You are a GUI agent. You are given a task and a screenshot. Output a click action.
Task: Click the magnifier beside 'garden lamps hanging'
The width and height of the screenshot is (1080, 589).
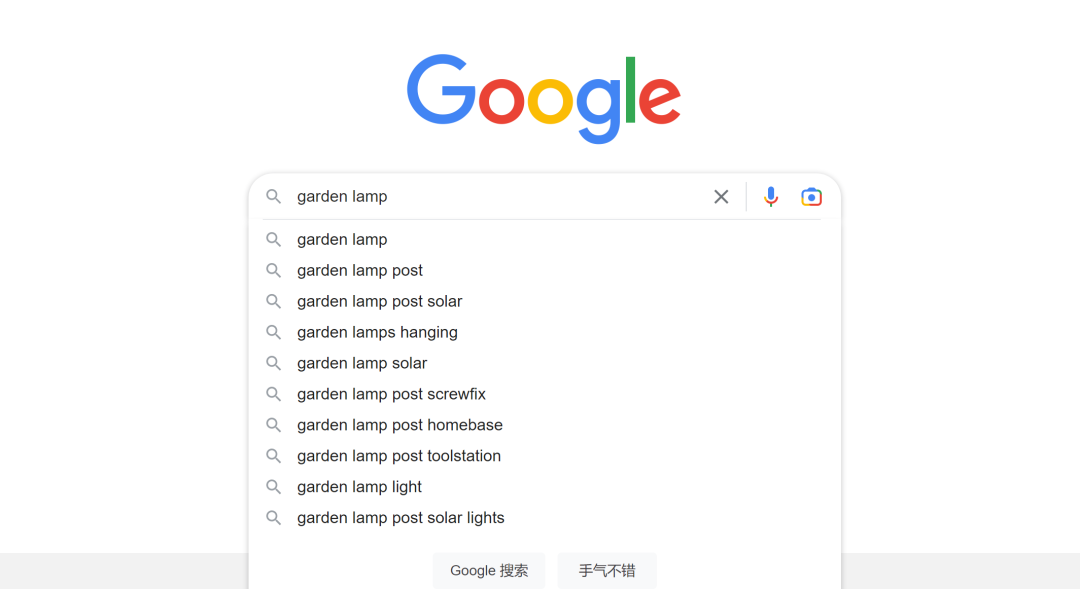pos(273,331)
